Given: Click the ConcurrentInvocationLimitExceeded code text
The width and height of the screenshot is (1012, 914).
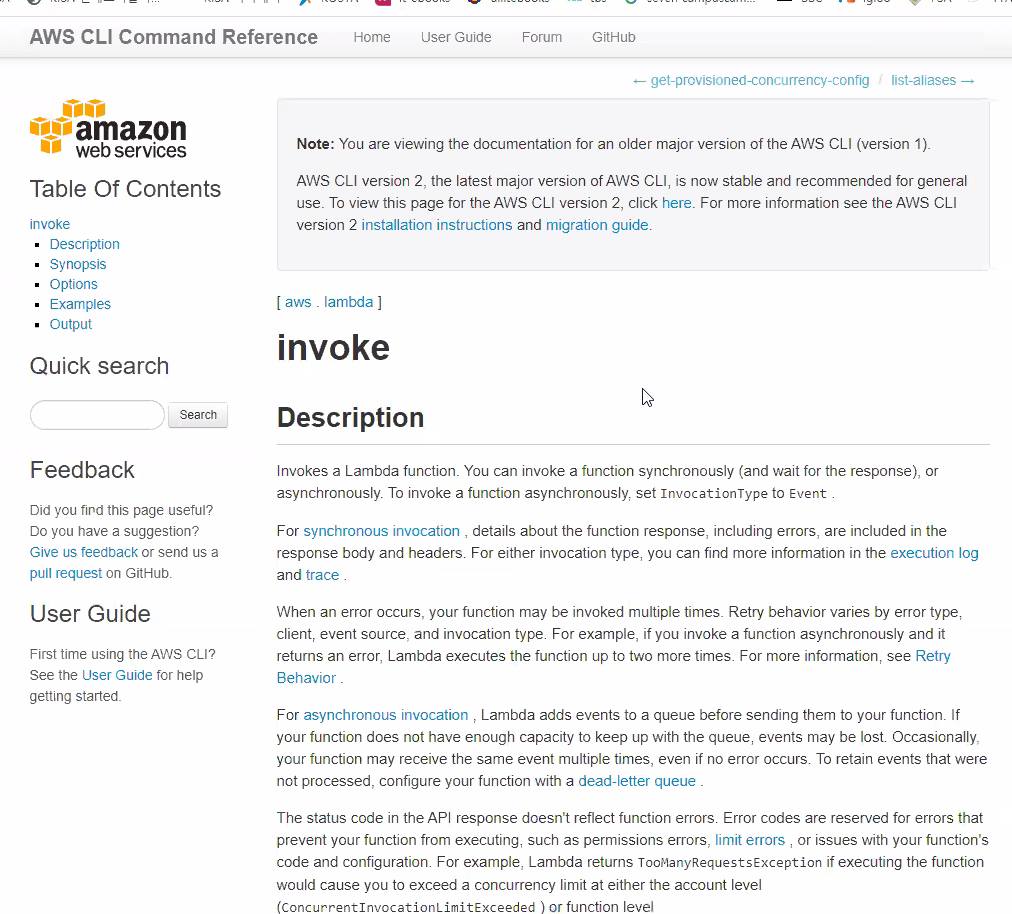Looking at the screenshot, I should 409,907.
